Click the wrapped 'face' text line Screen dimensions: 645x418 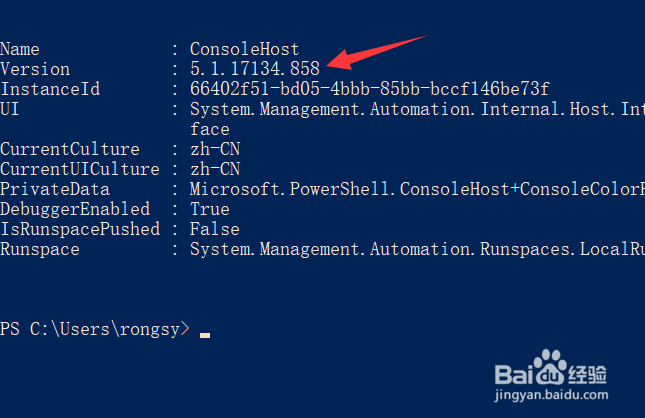210,129
